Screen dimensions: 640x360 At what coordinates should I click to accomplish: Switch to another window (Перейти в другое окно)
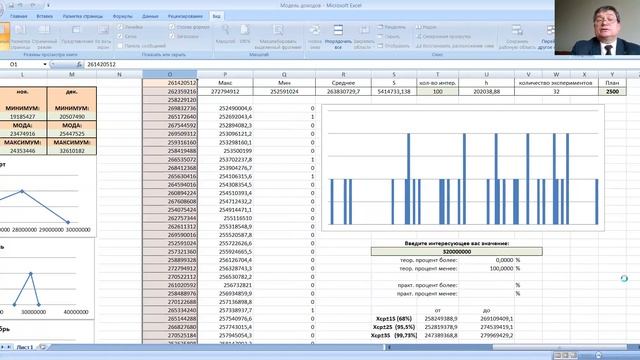coord(546,37)
